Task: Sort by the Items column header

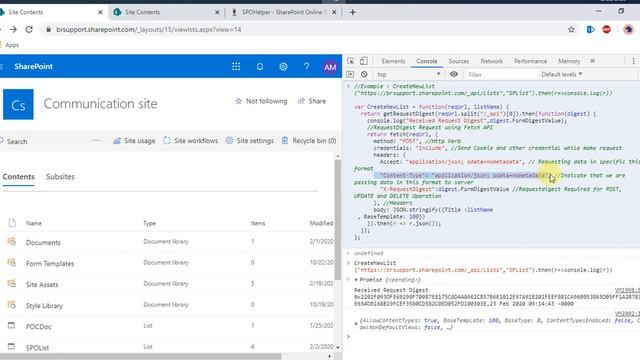Action: pyautogui.click(x=258, y=223)
